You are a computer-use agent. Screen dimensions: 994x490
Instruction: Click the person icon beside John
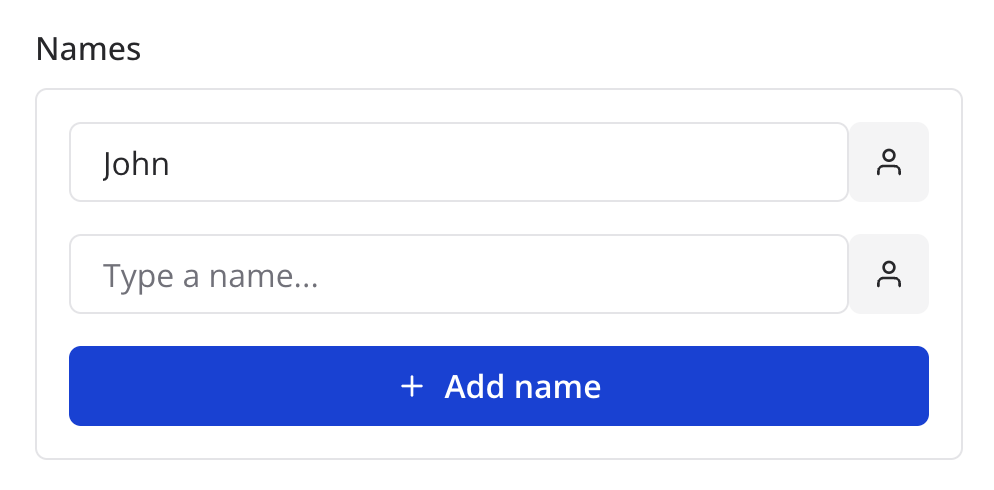pos(889,162)
